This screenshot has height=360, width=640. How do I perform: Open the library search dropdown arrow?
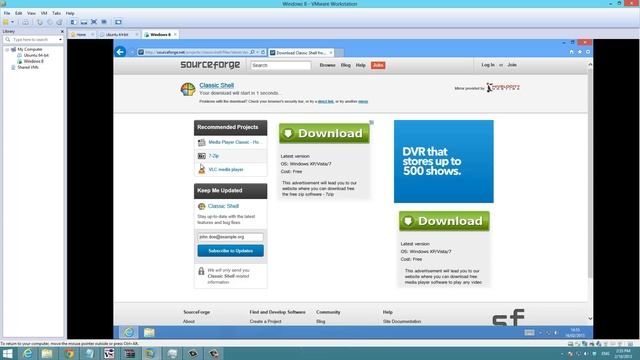pyautogui.click(x=60, y=40)
